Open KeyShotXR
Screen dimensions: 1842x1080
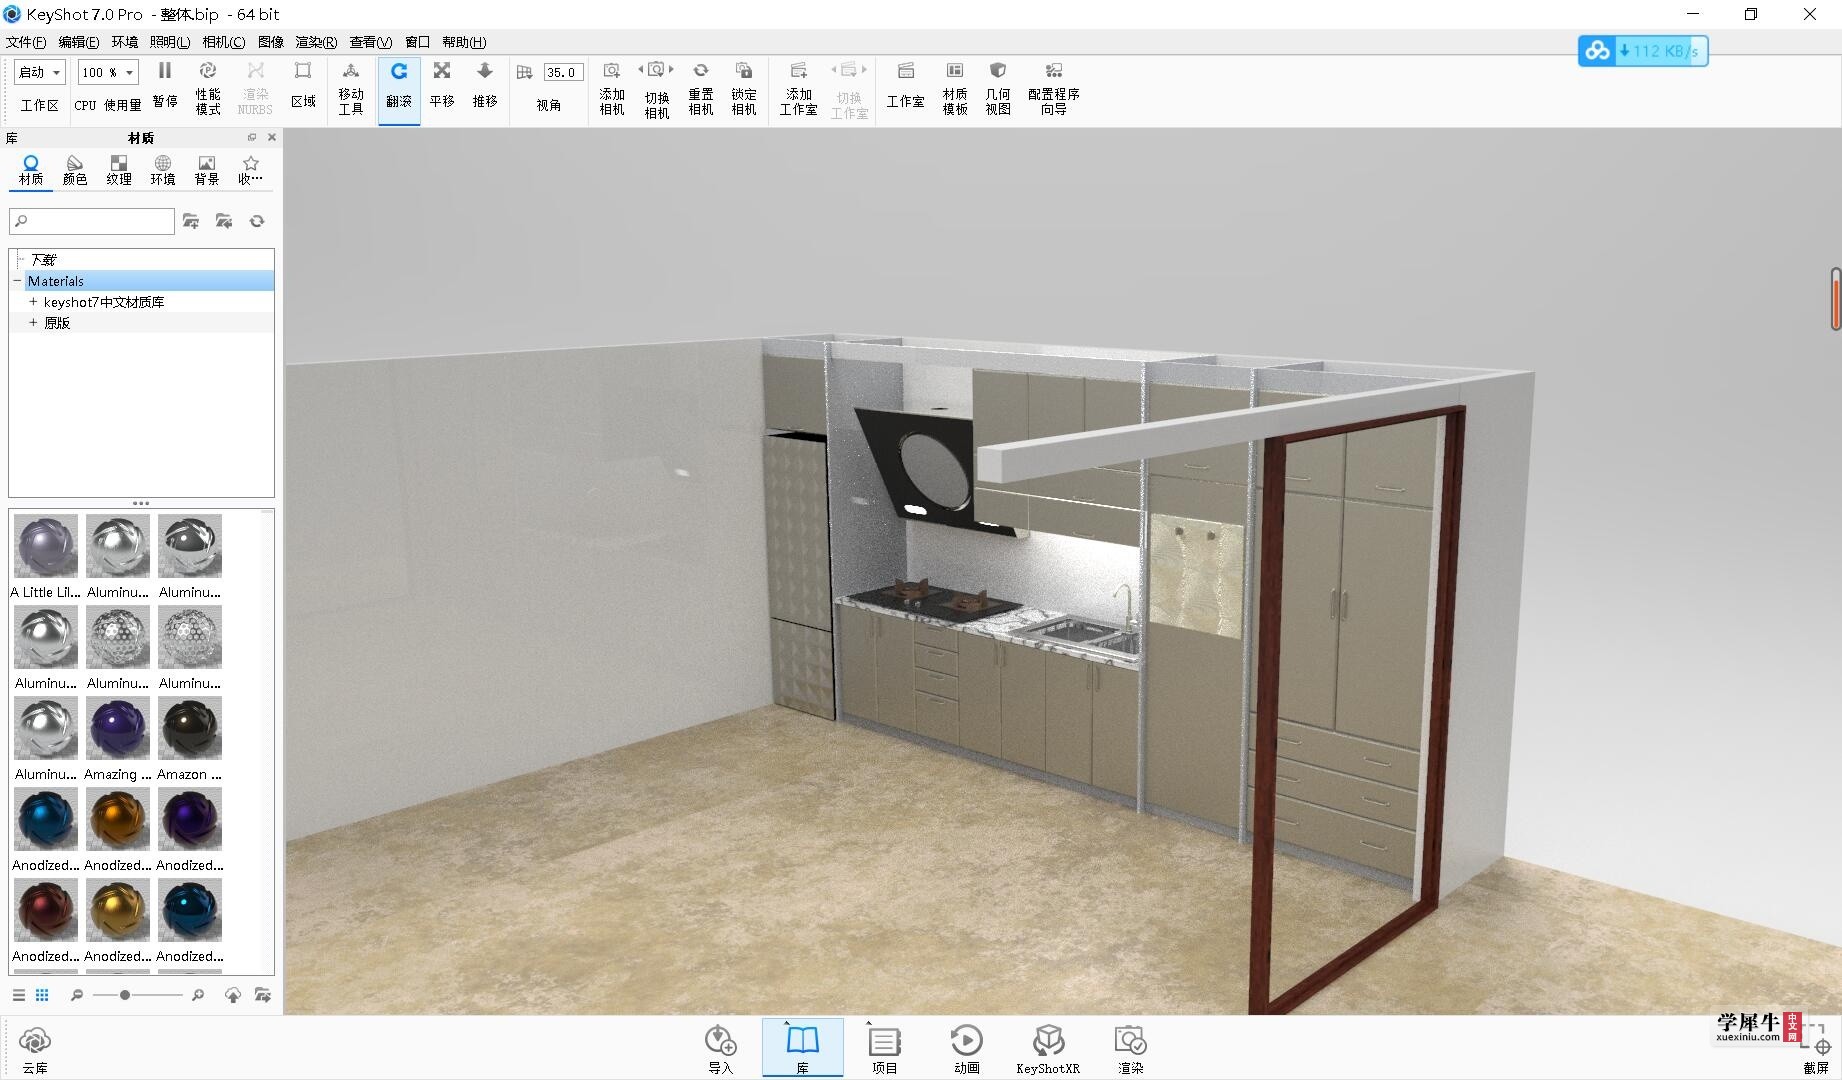pos(1048,1049)
